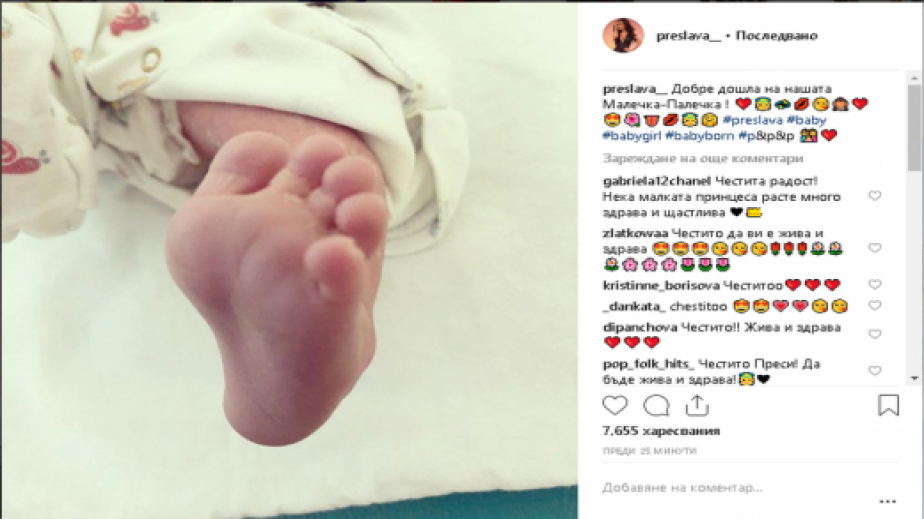The height and width of the screenshot is (519, 924).
Task: Focus the 'Добавяне на коментар' input field
Action: click(737, 488)
